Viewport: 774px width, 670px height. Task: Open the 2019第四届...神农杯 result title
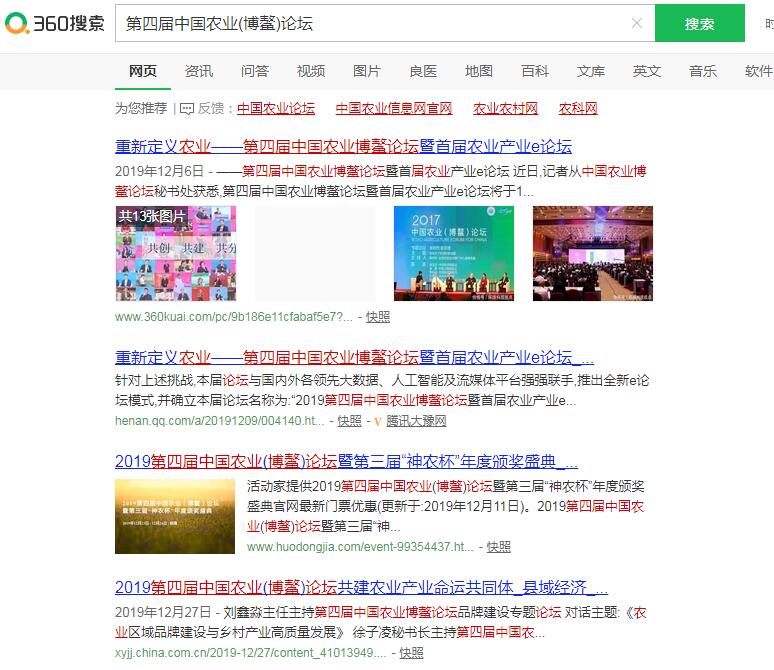pyautogui.click(x=346, y=462)
